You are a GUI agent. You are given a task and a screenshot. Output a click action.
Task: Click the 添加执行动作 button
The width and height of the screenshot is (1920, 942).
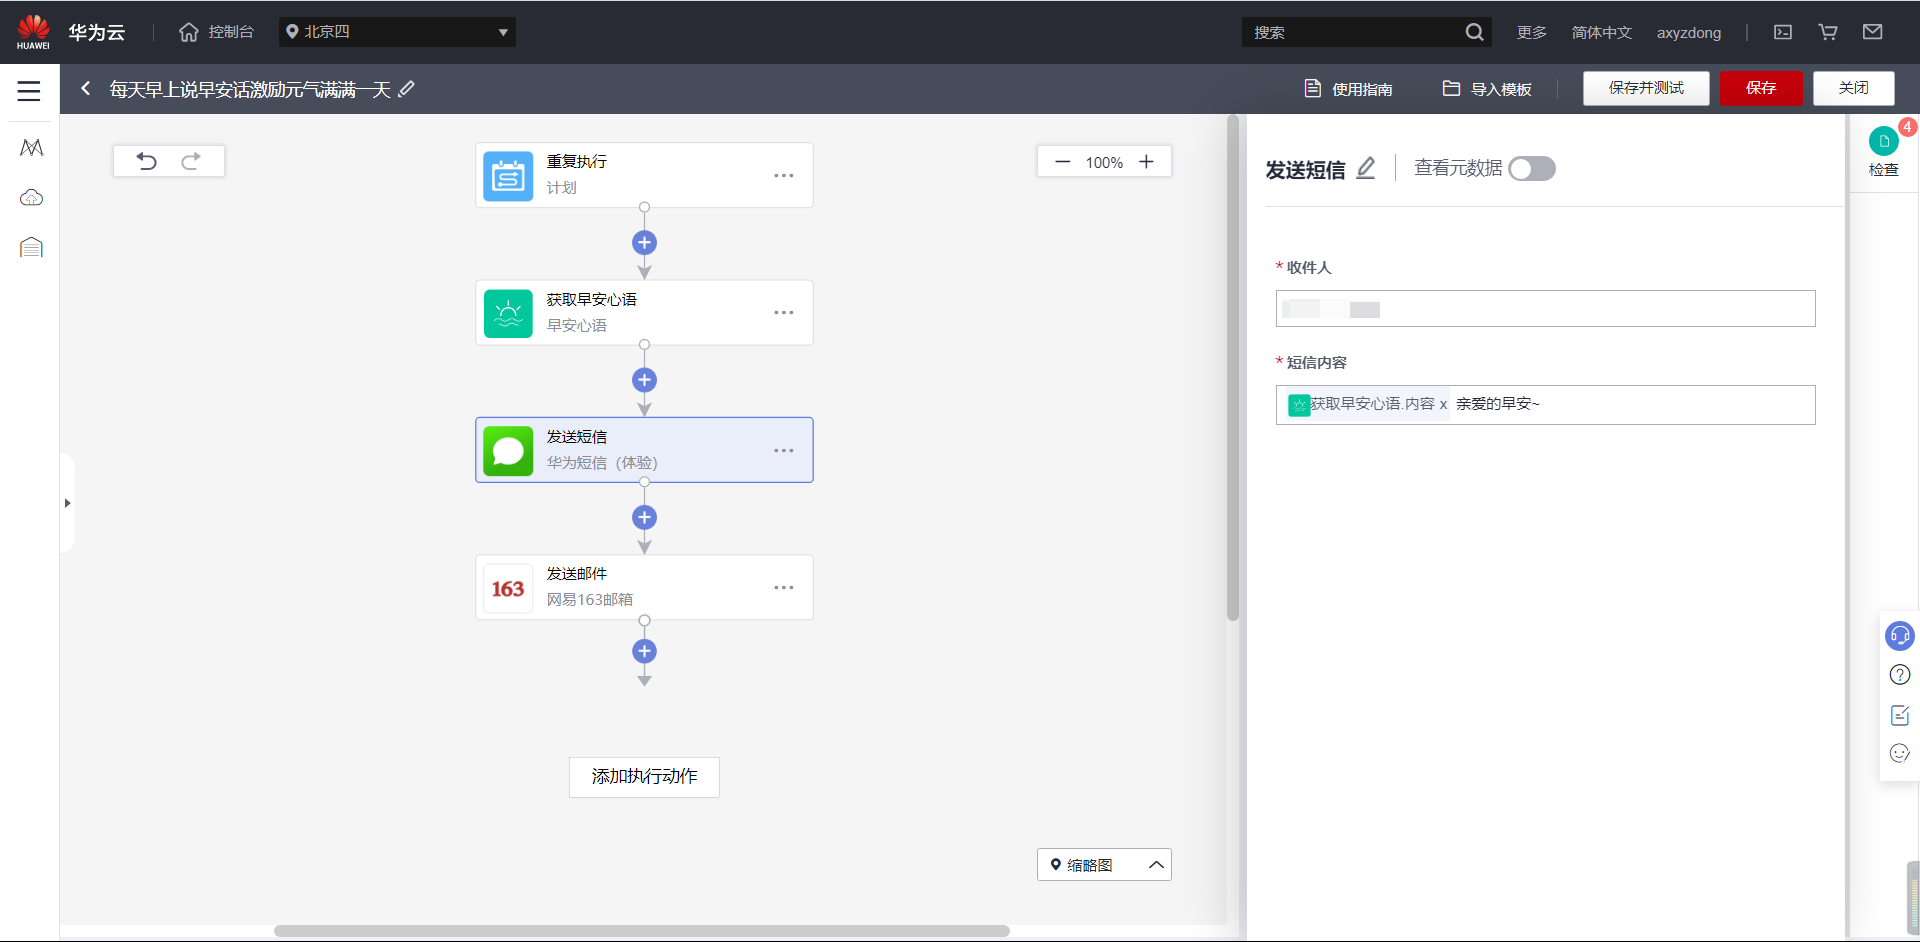pos(644,777)
